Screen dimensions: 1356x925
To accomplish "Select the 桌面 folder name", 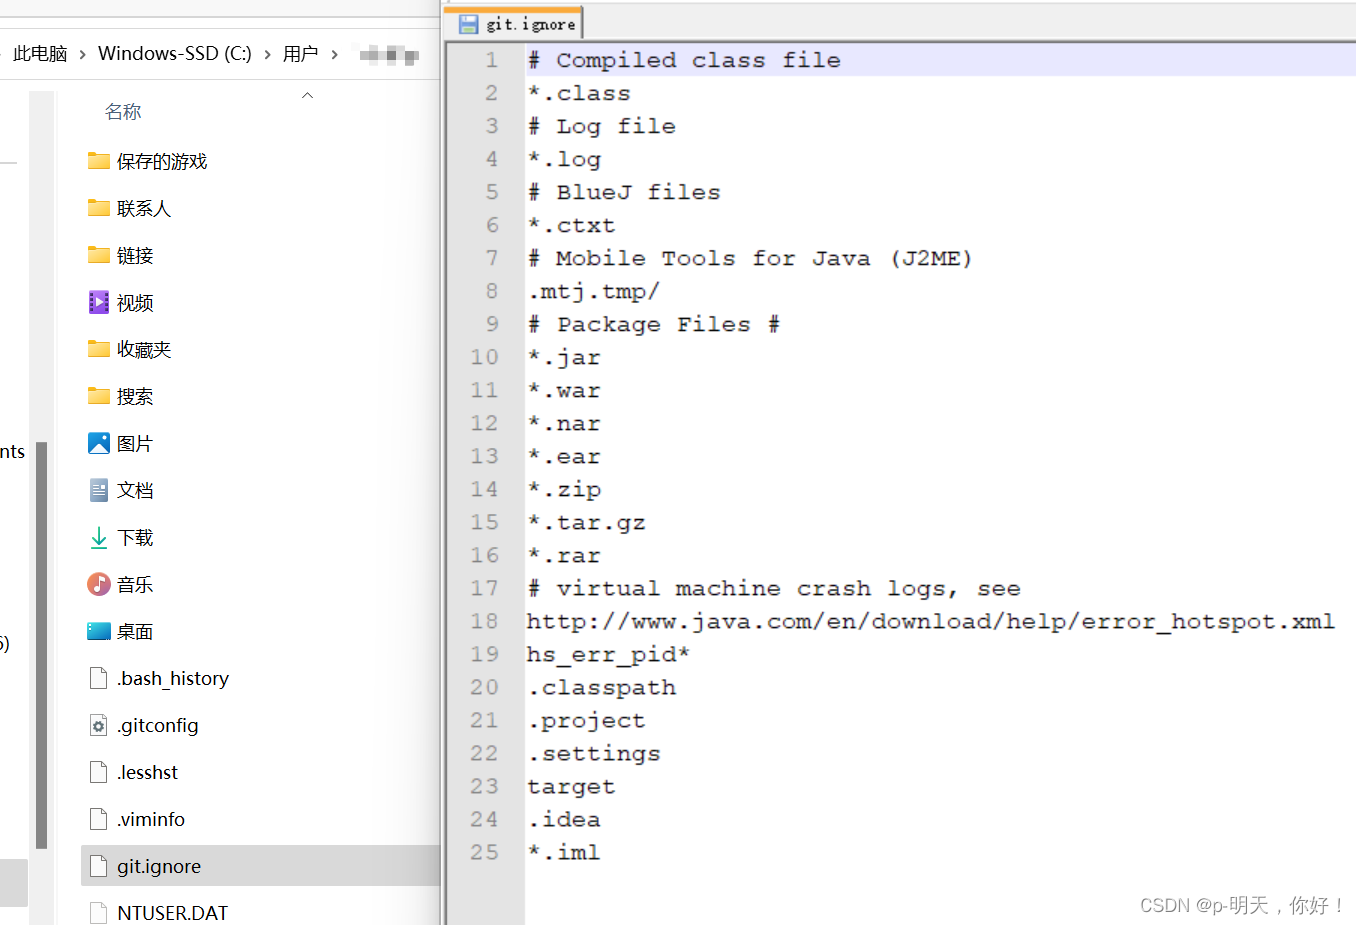I will (x=135, y=631).
